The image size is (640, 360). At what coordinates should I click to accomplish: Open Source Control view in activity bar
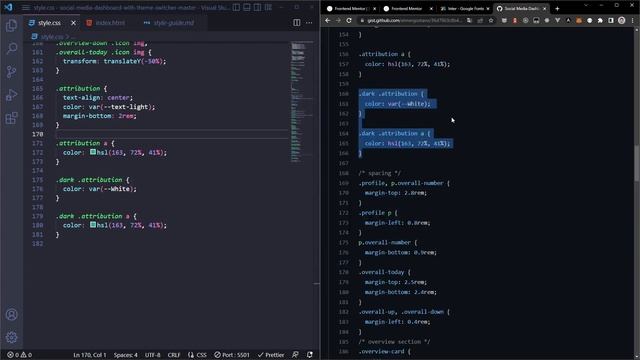point(11,72)
